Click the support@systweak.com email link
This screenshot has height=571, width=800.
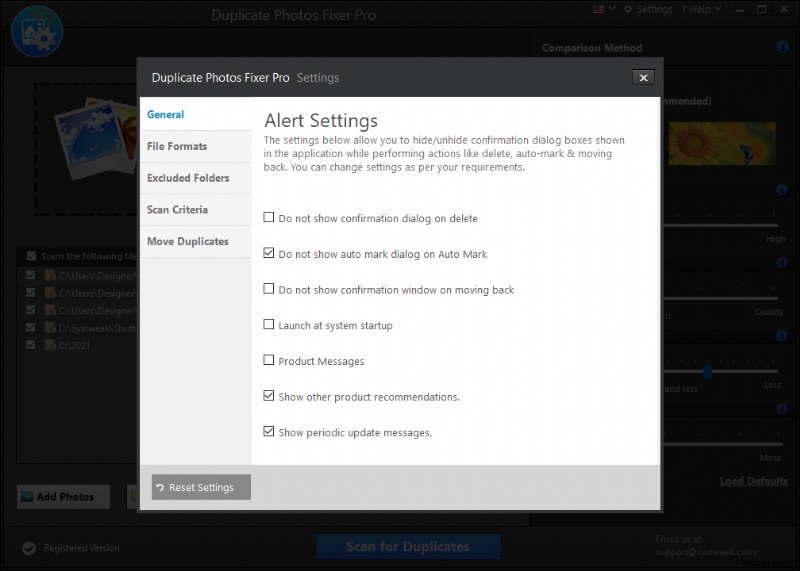pyautogui.click(x=706, y=552)
